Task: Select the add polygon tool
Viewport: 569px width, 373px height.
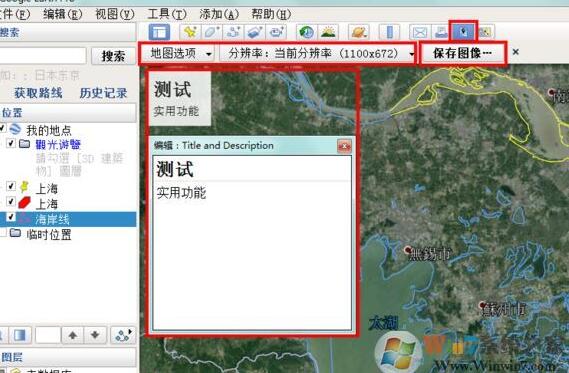Action: (212, 32)
